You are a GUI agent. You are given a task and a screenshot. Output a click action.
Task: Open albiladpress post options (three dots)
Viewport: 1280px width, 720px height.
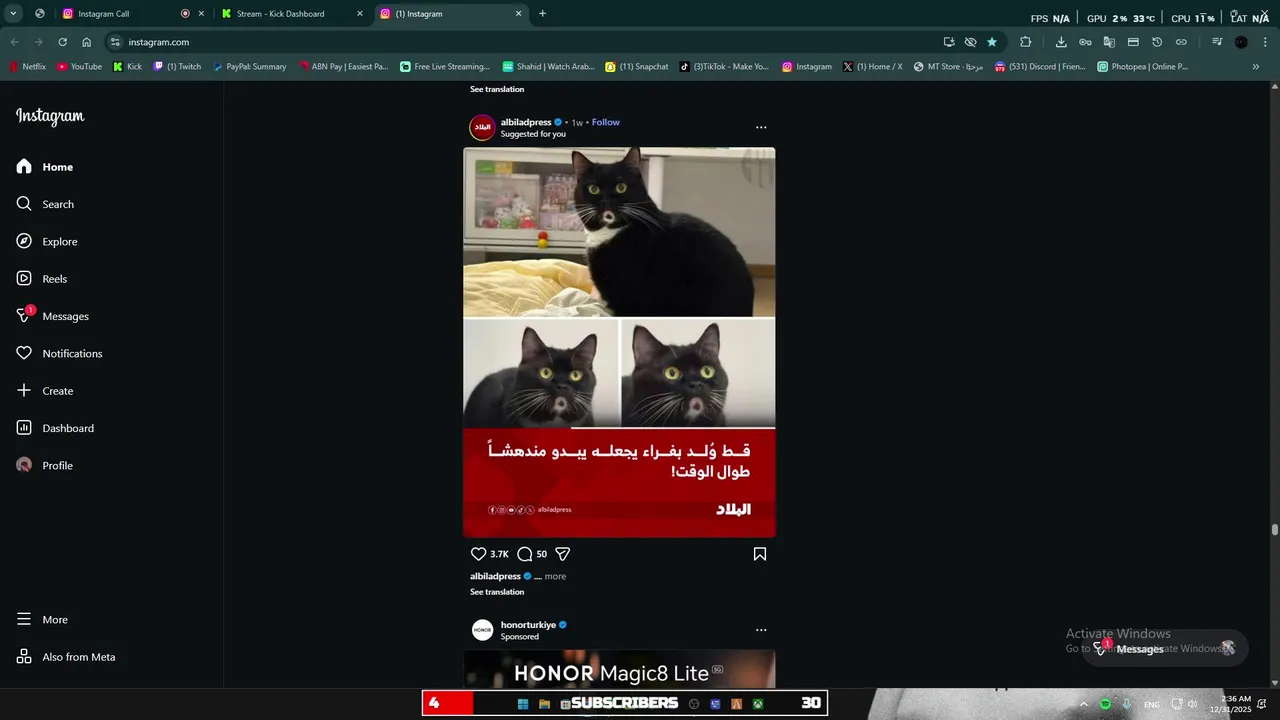[x=761, y=127]
